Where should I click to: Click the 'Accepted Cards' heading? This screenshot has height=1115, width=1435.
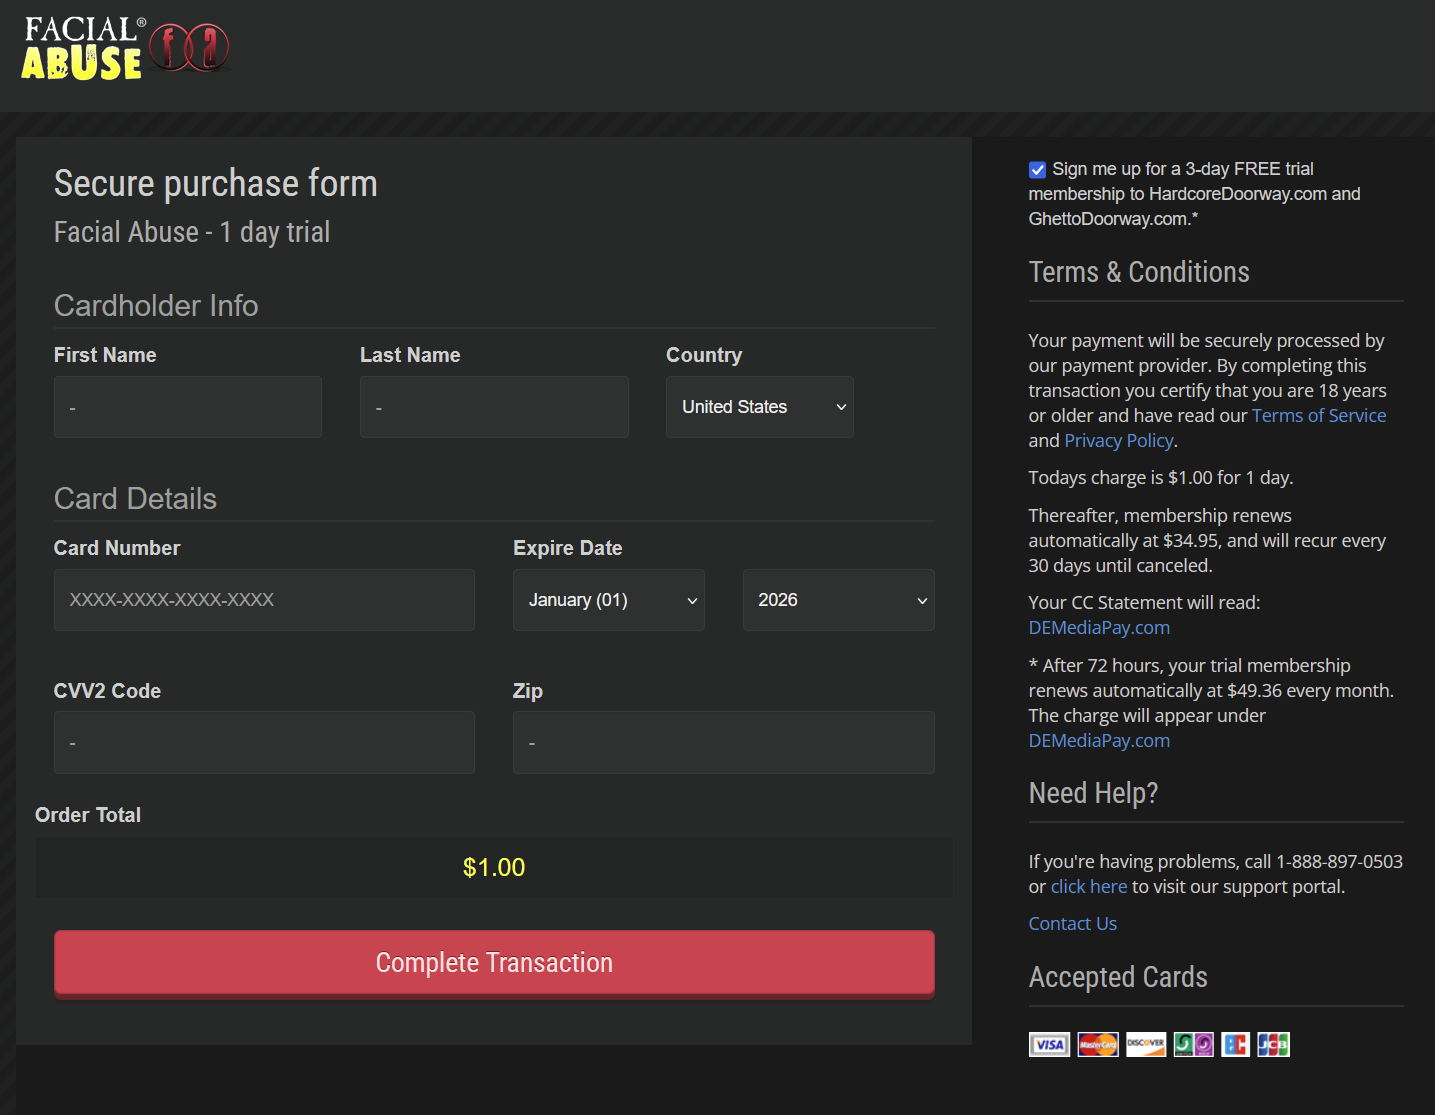coord(1118,977)
